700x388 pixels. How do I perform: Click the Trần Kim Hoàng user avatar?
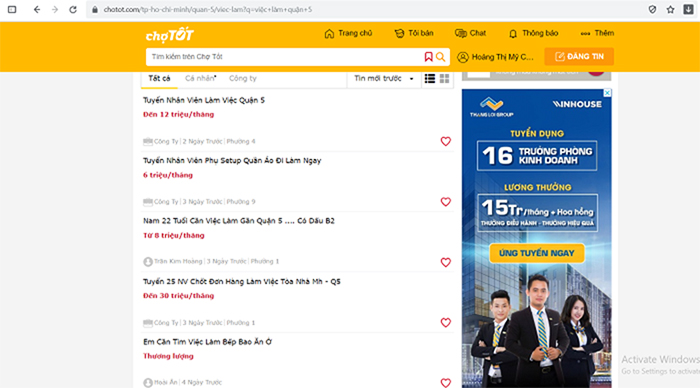[x=148, y=262]
